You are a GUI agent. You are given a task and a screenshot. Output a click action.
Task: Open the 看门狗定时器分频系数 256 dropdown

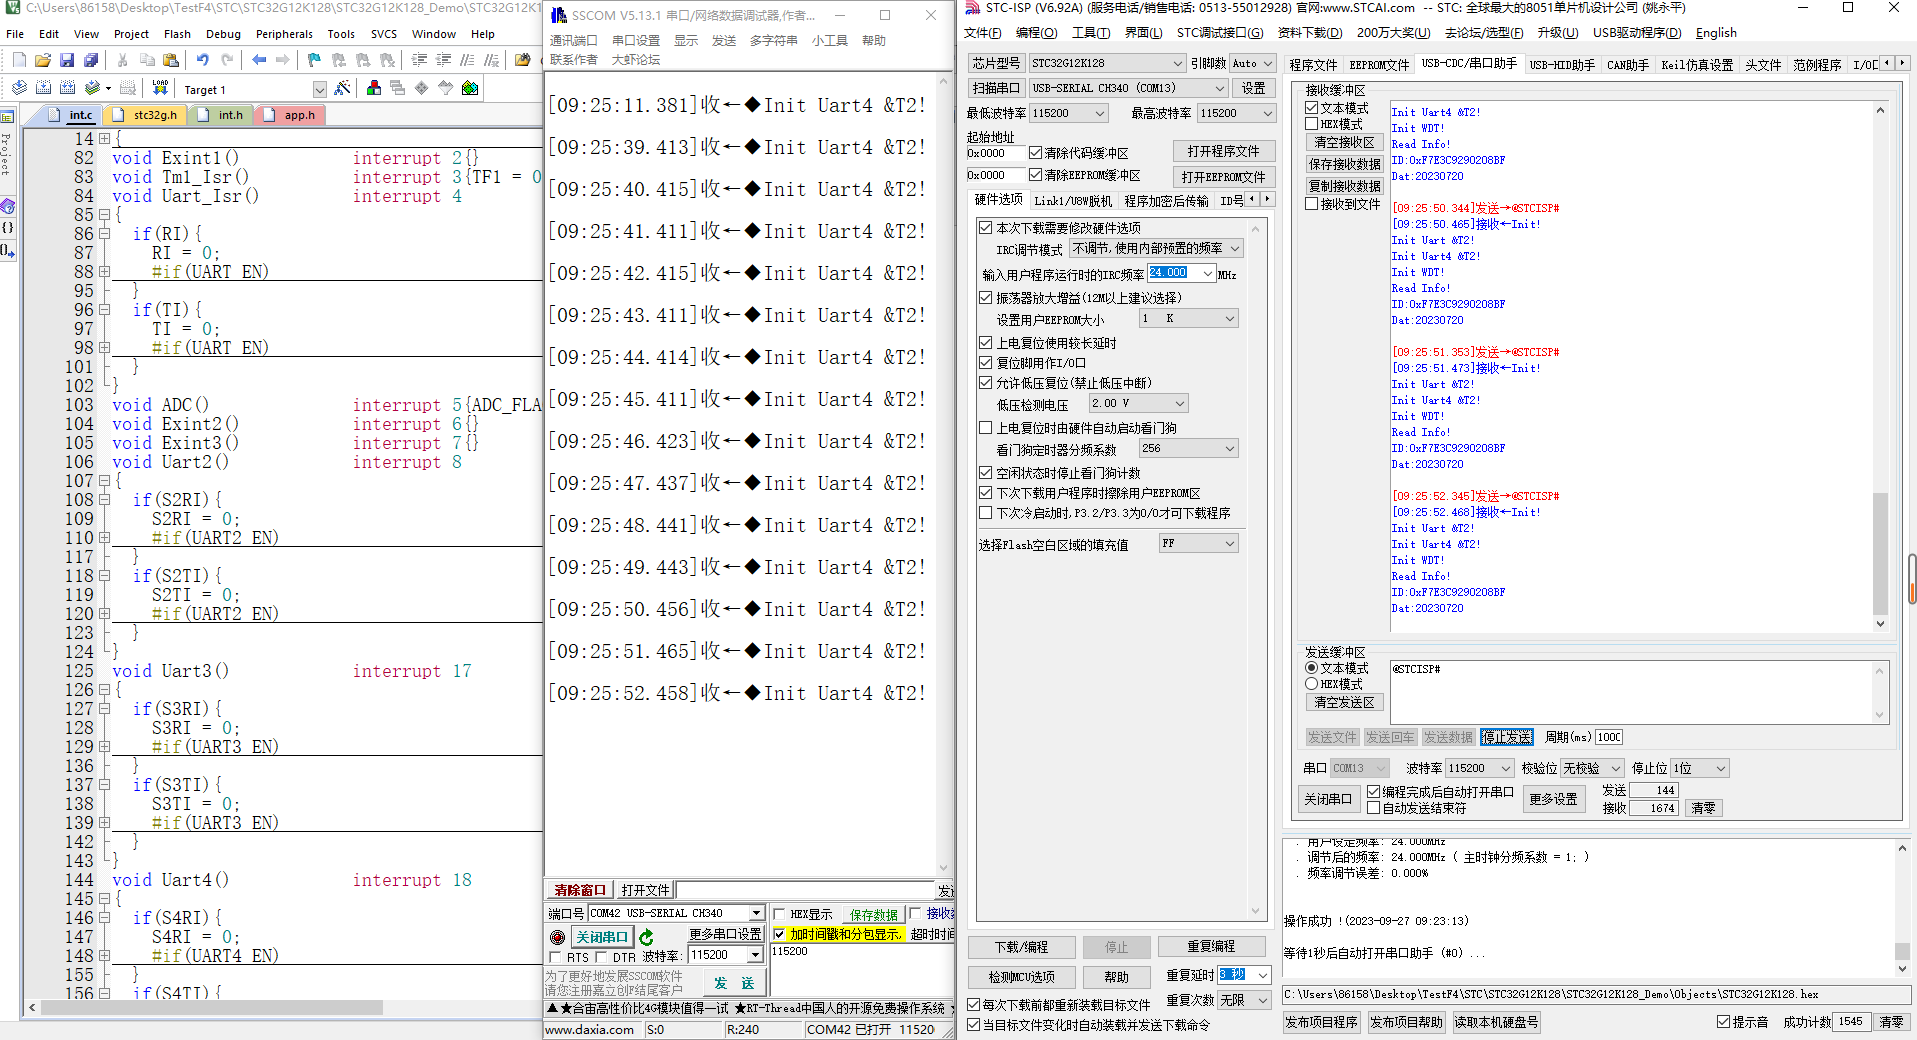click(x=1230, y=448)
